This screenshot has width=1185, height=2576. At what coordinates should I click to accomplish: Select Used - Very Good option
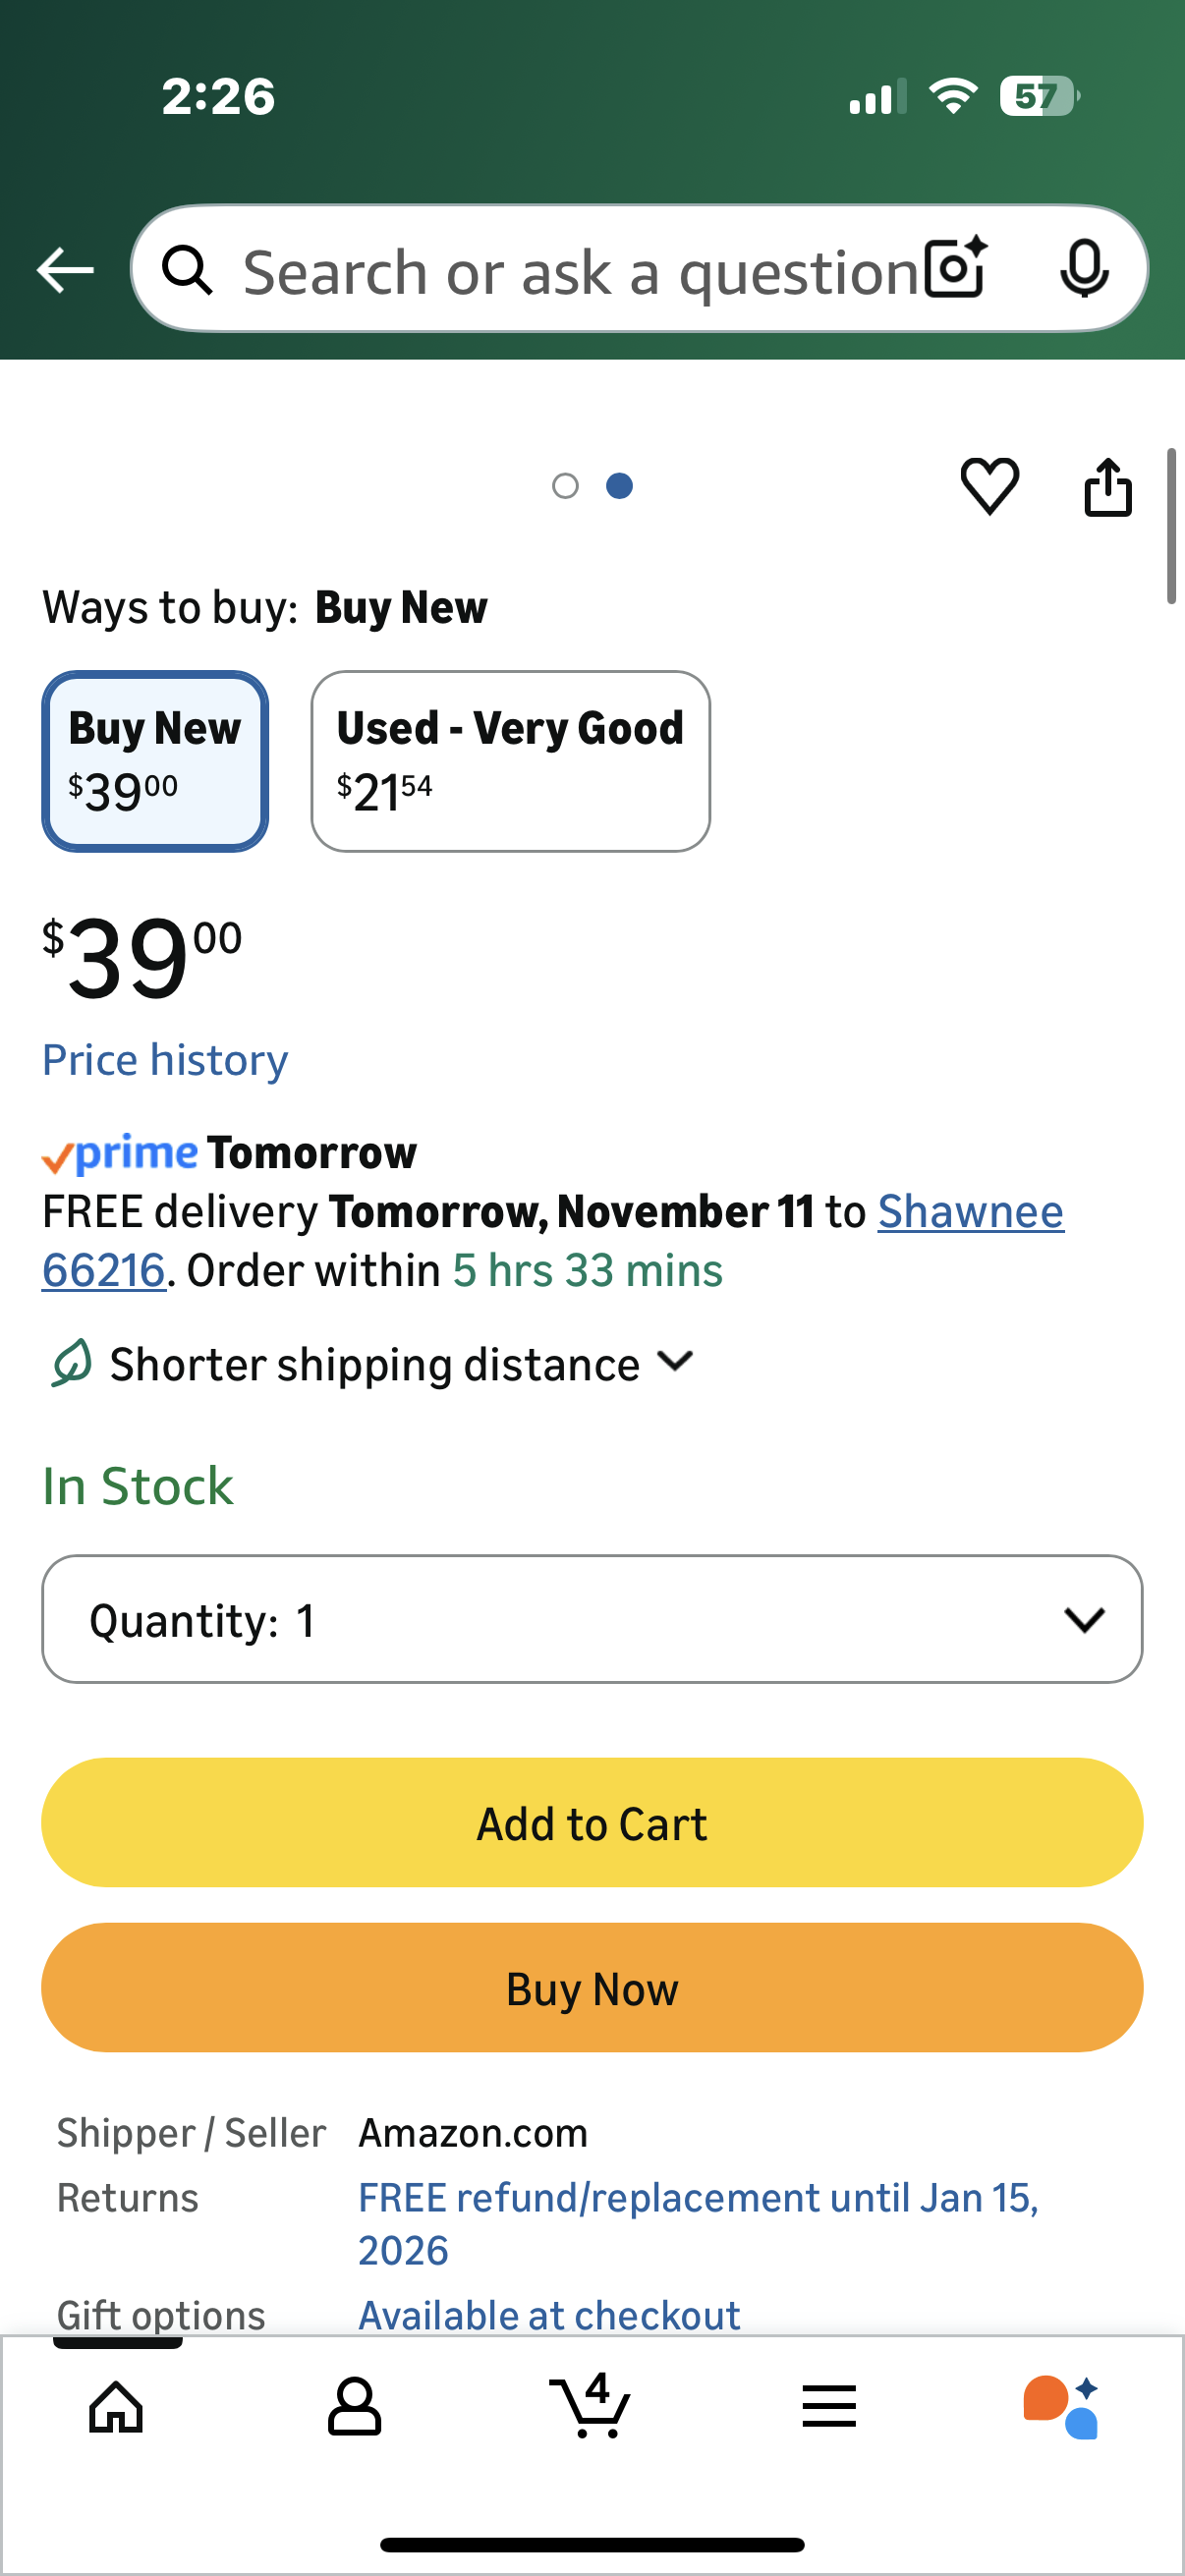510,761
